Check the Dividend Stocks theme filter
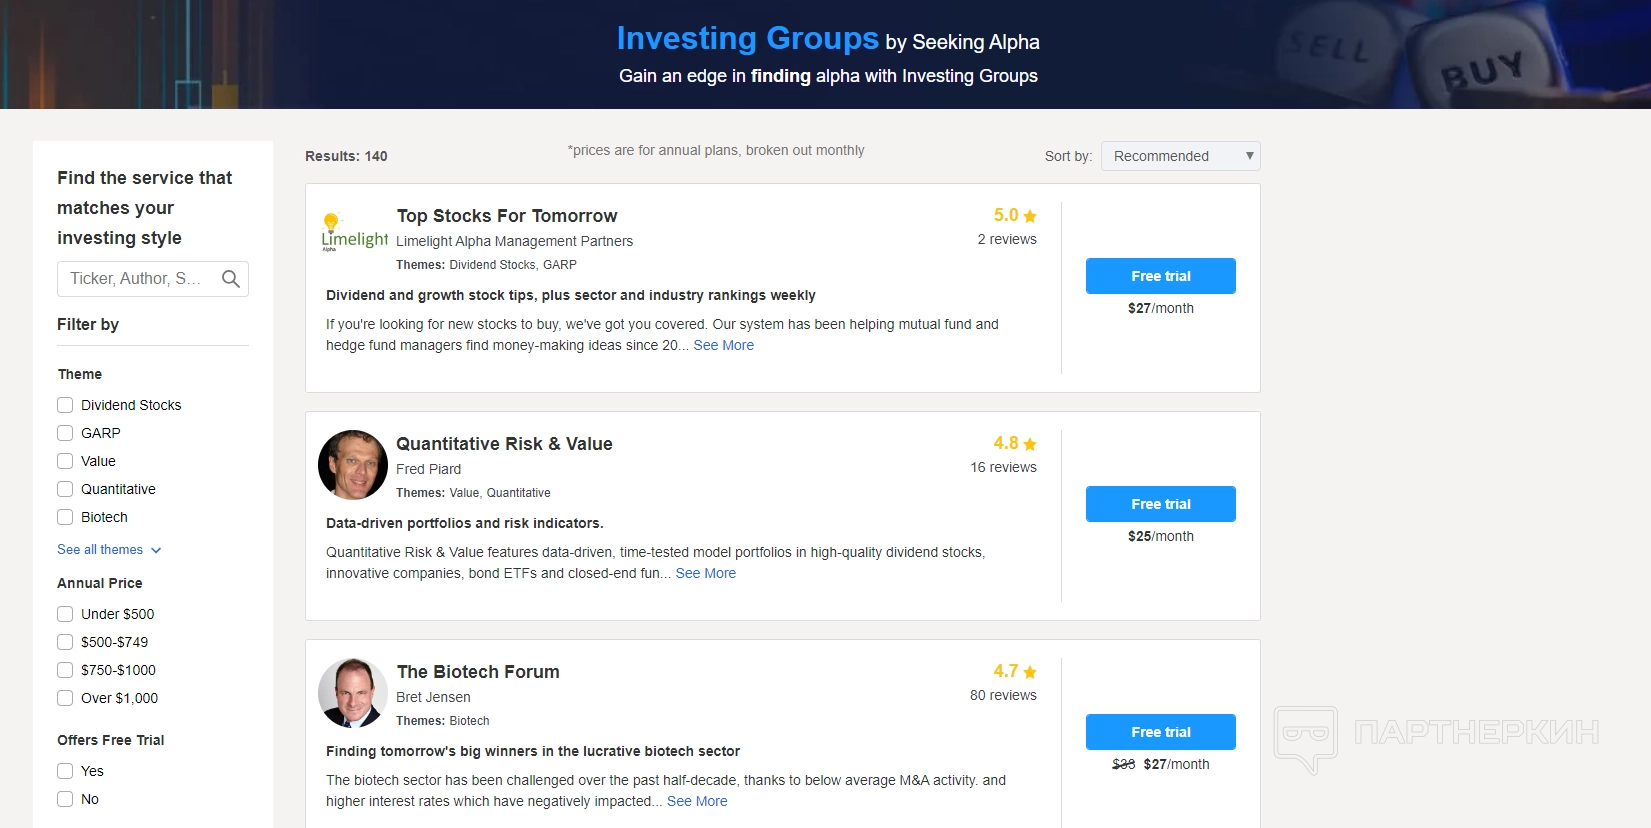 [x=65, y=405]
